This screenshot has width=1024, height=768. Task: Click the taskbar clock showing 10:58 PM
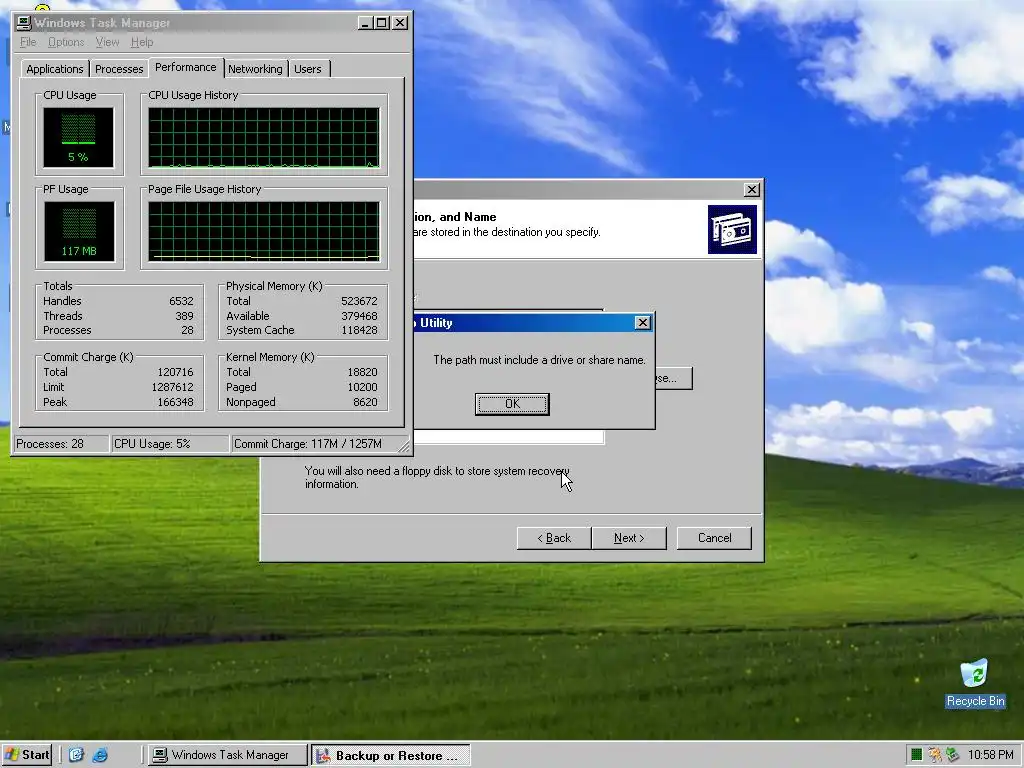[991, 755]
